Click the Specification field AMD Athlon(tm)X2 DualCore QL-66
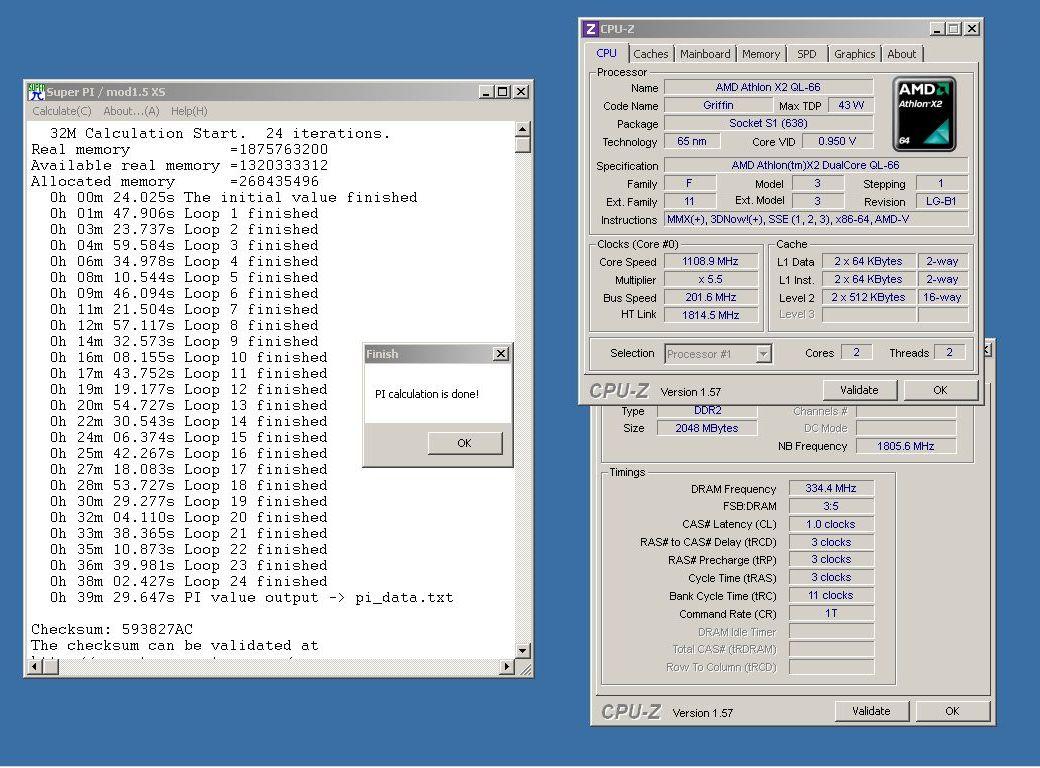Image resolution: width=1040 pixels, height=768 pixels. 816,165
